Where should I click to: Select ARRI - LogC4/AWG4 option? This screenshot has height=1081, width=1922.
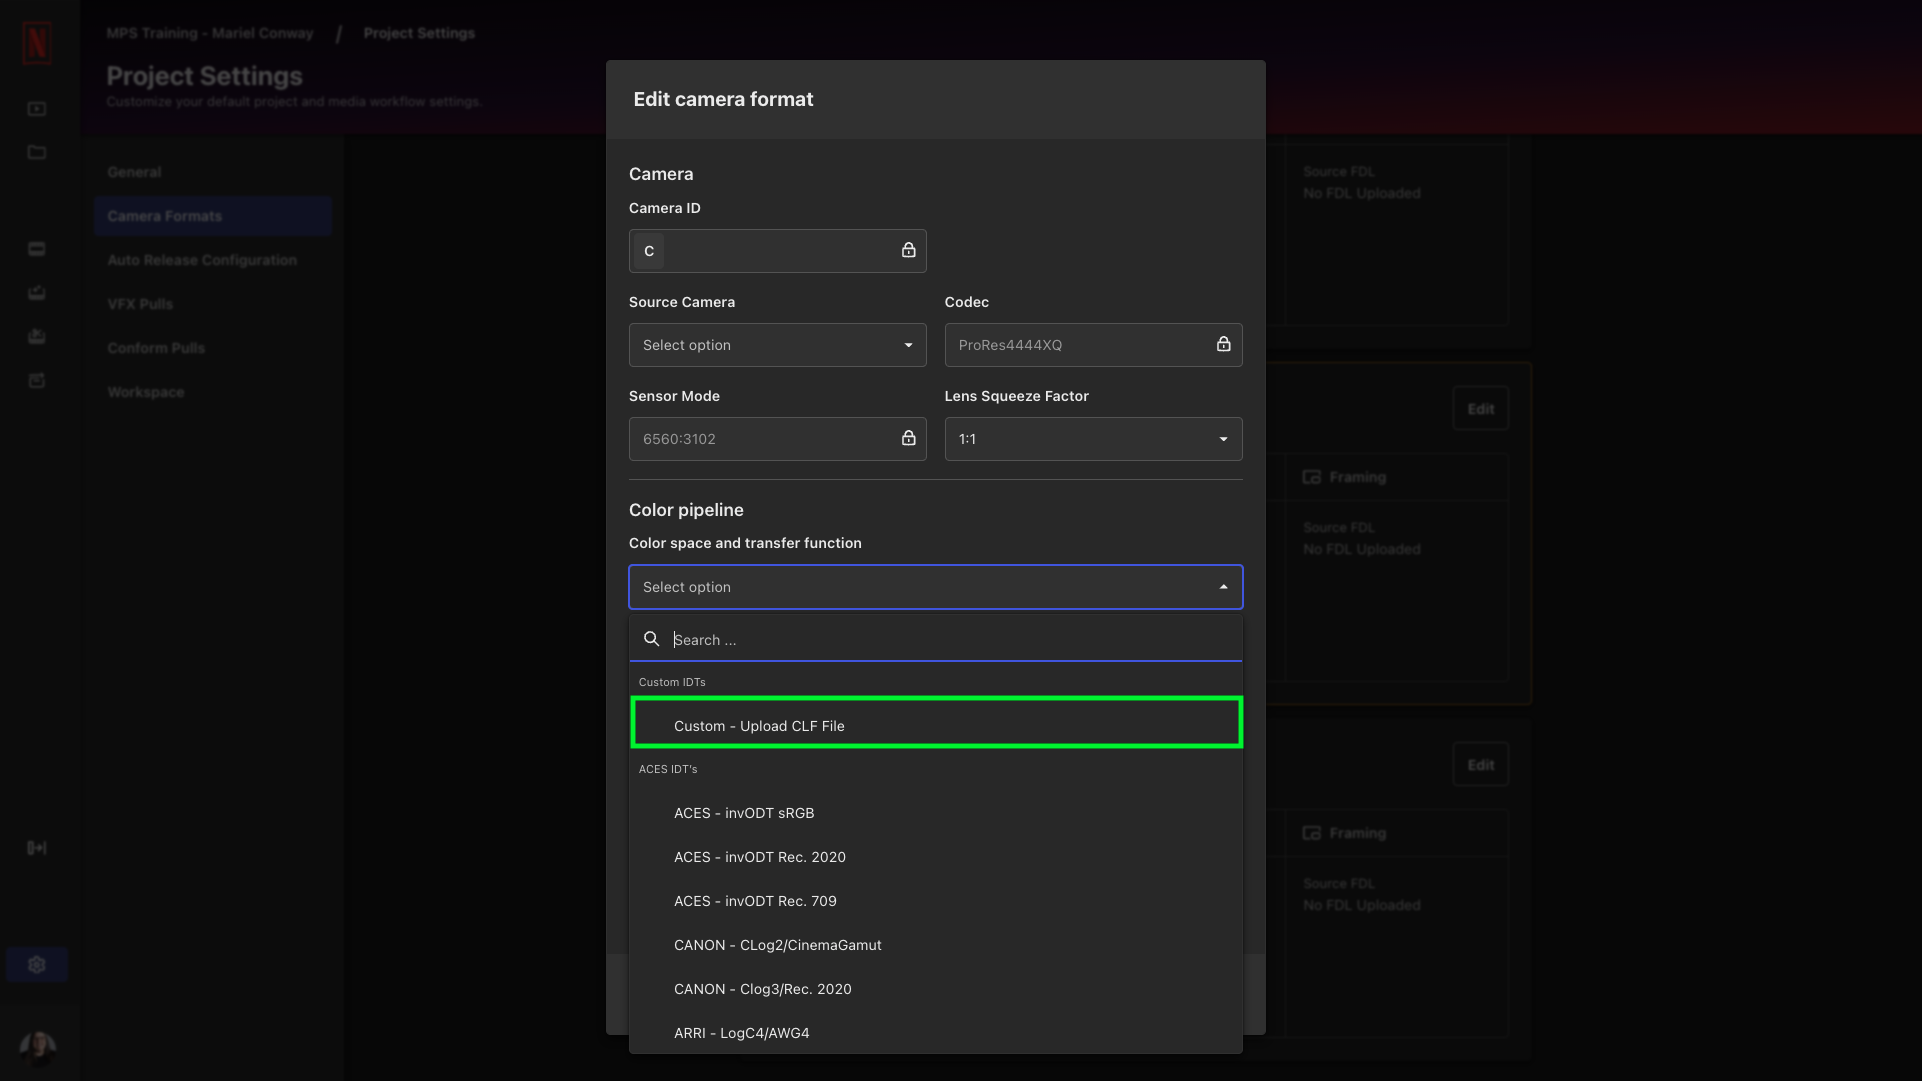pyautogui.click(x=935, y=1033)
